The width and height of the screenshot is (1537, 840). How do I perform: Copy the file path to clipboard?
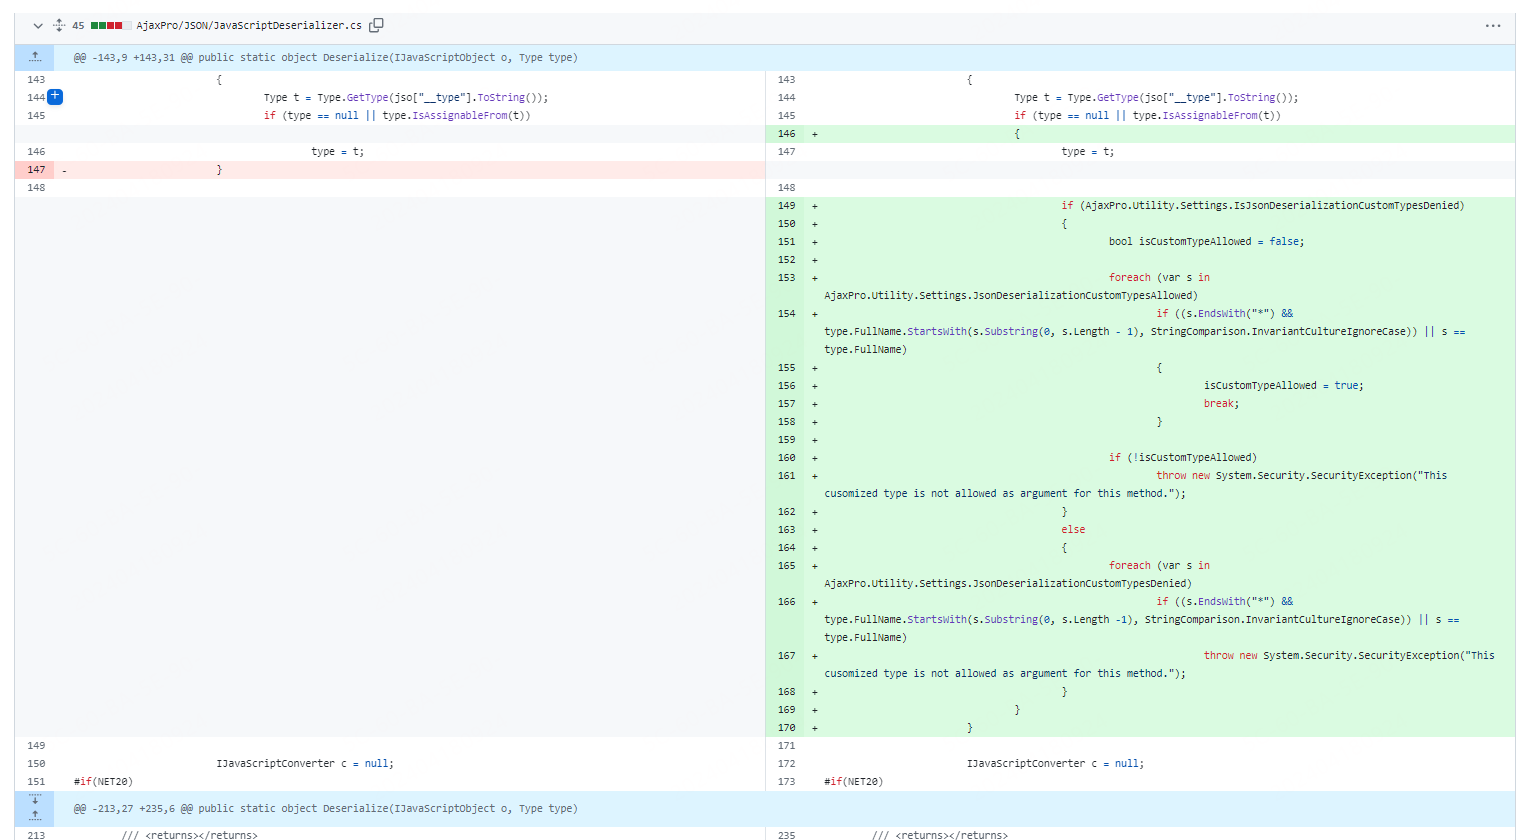376,25
